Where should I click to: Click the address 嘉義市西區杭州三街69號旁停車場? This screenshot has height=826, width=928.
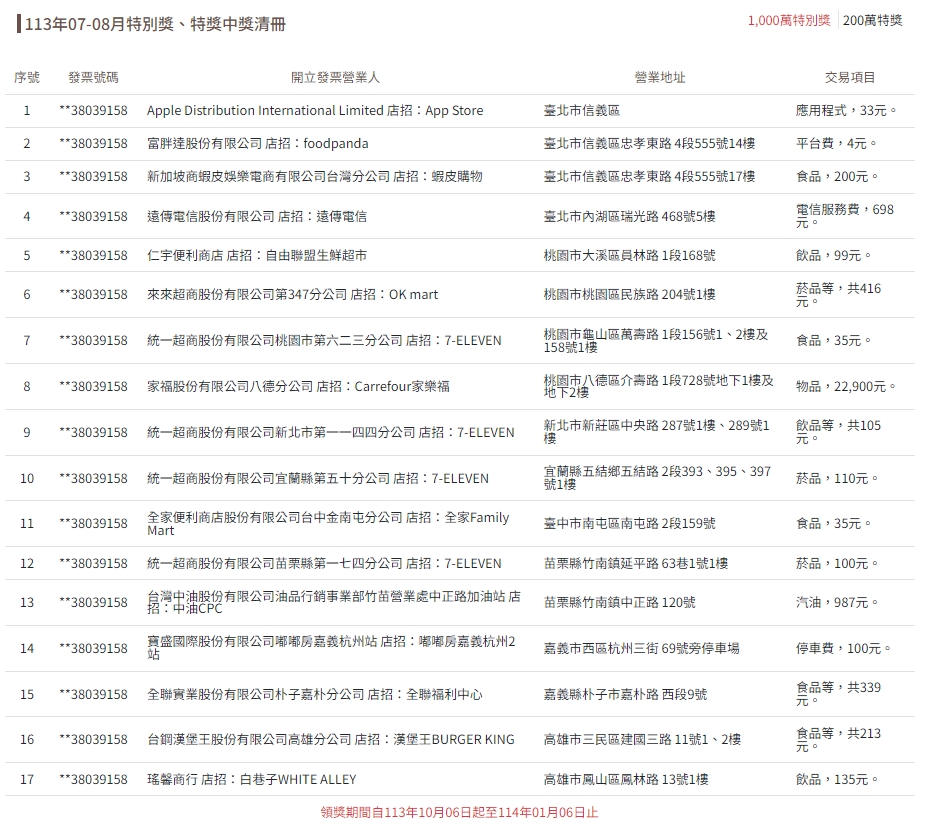(642, 649)
